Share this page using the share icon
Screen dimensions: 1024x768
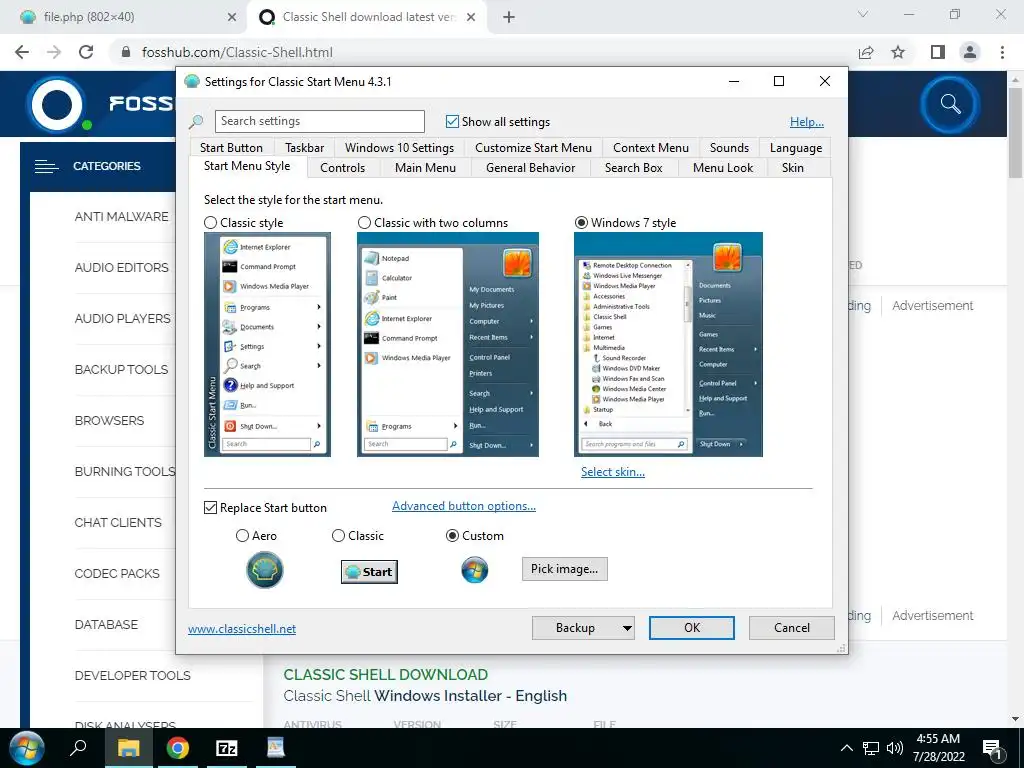tap(866, 52)
